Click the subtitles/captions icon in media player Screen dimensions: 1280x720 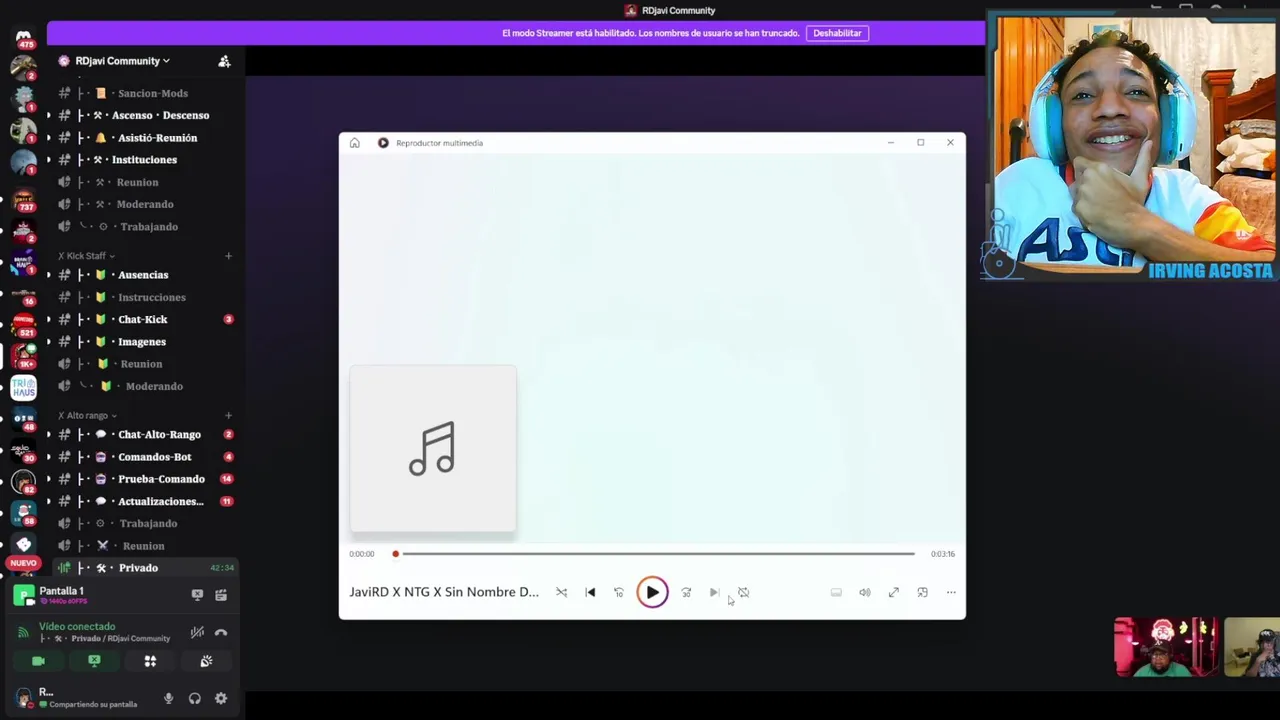pyautogui.click(x=836, y=592)
